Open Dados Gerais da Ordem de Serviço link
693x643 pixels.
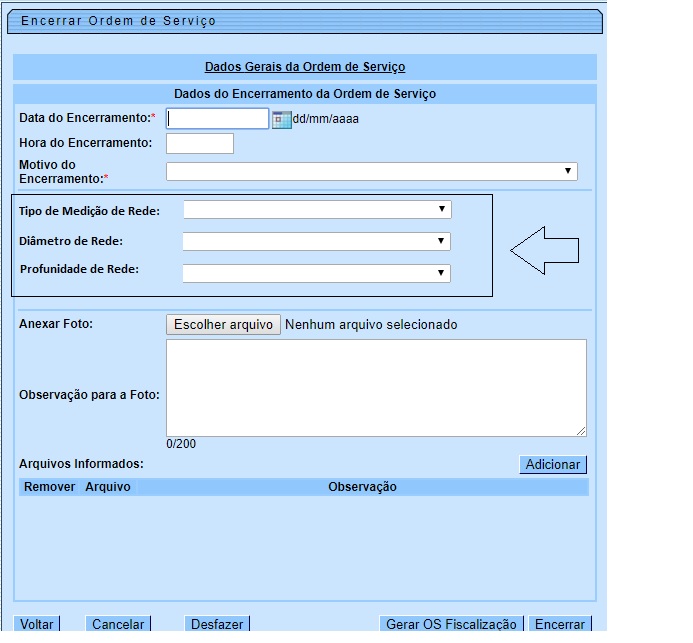pyautogui.click(x=305, y=67)
